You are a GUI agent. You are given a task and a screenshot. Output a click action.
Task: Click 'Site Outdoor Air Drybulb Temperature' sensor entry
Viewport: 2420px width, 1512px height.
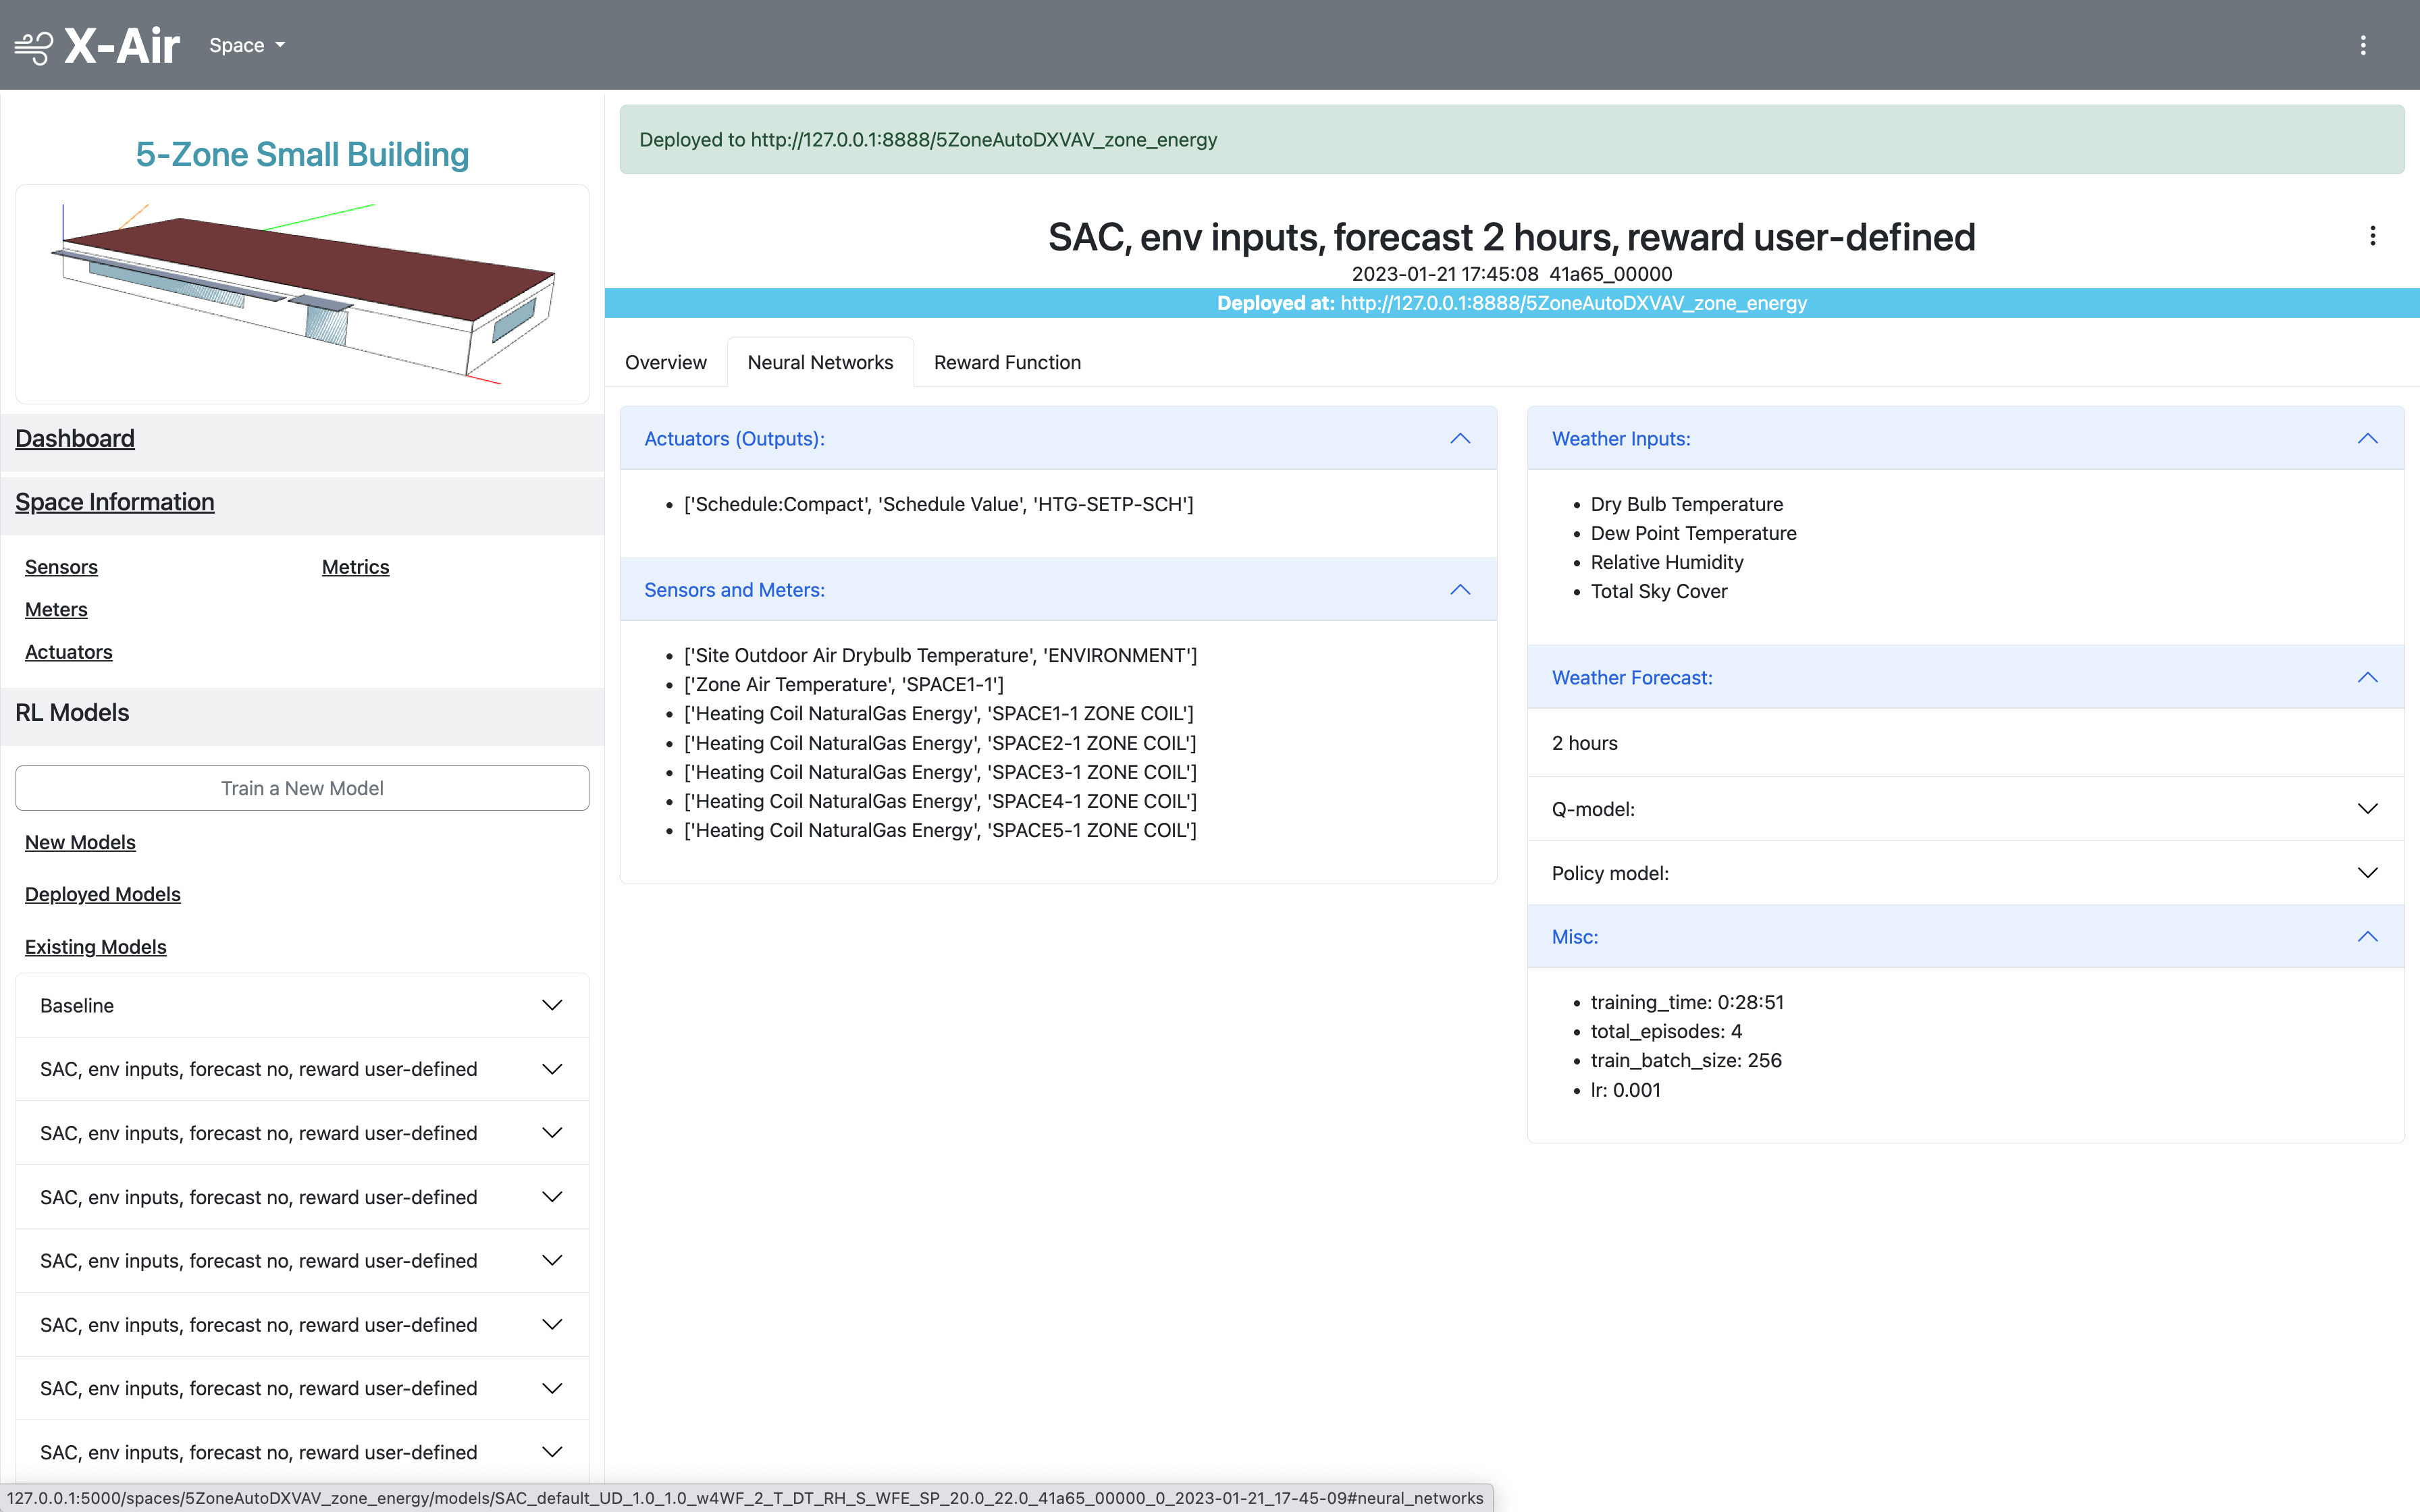pos(940,655)
